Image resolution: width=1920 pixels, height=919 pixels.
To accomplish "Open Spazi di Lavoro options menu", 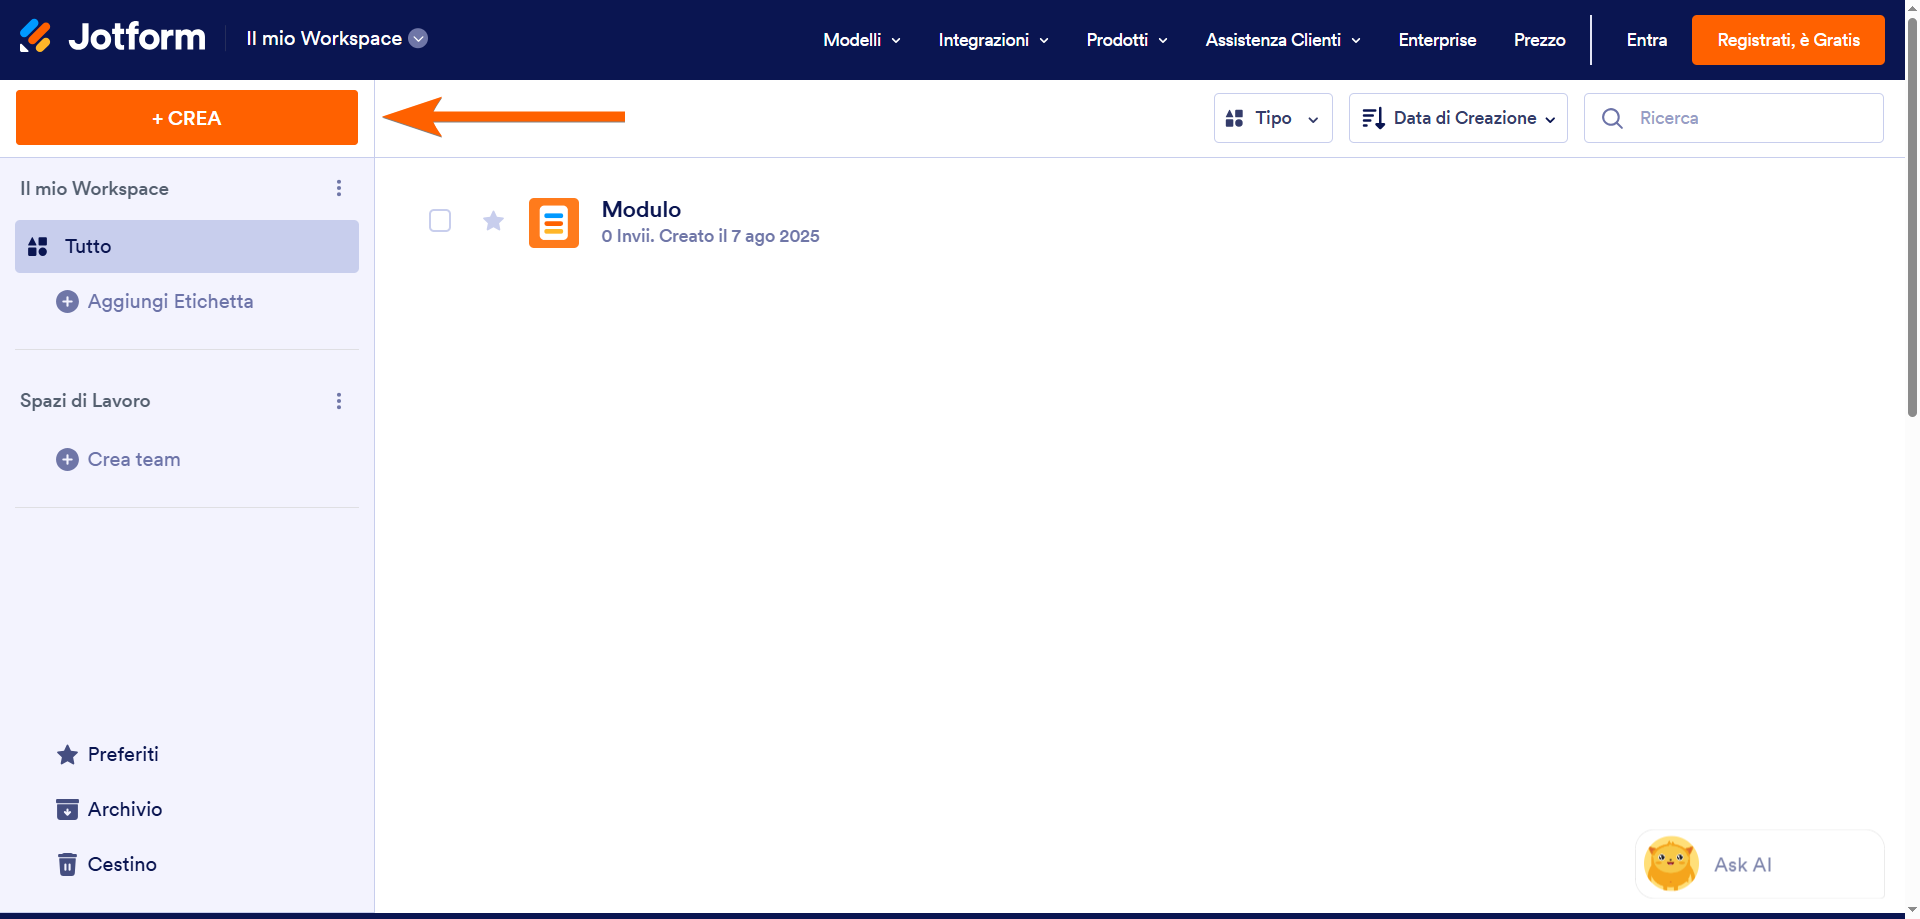I will click(x=338, y=400).
